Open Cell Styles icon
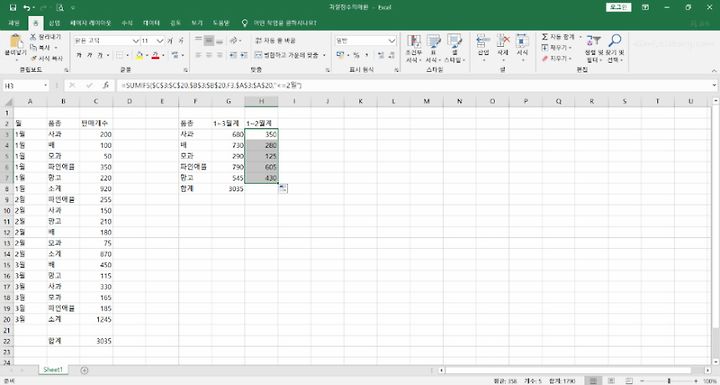The height and width of the screenshot is (385, 720). (x=454, y=41)
